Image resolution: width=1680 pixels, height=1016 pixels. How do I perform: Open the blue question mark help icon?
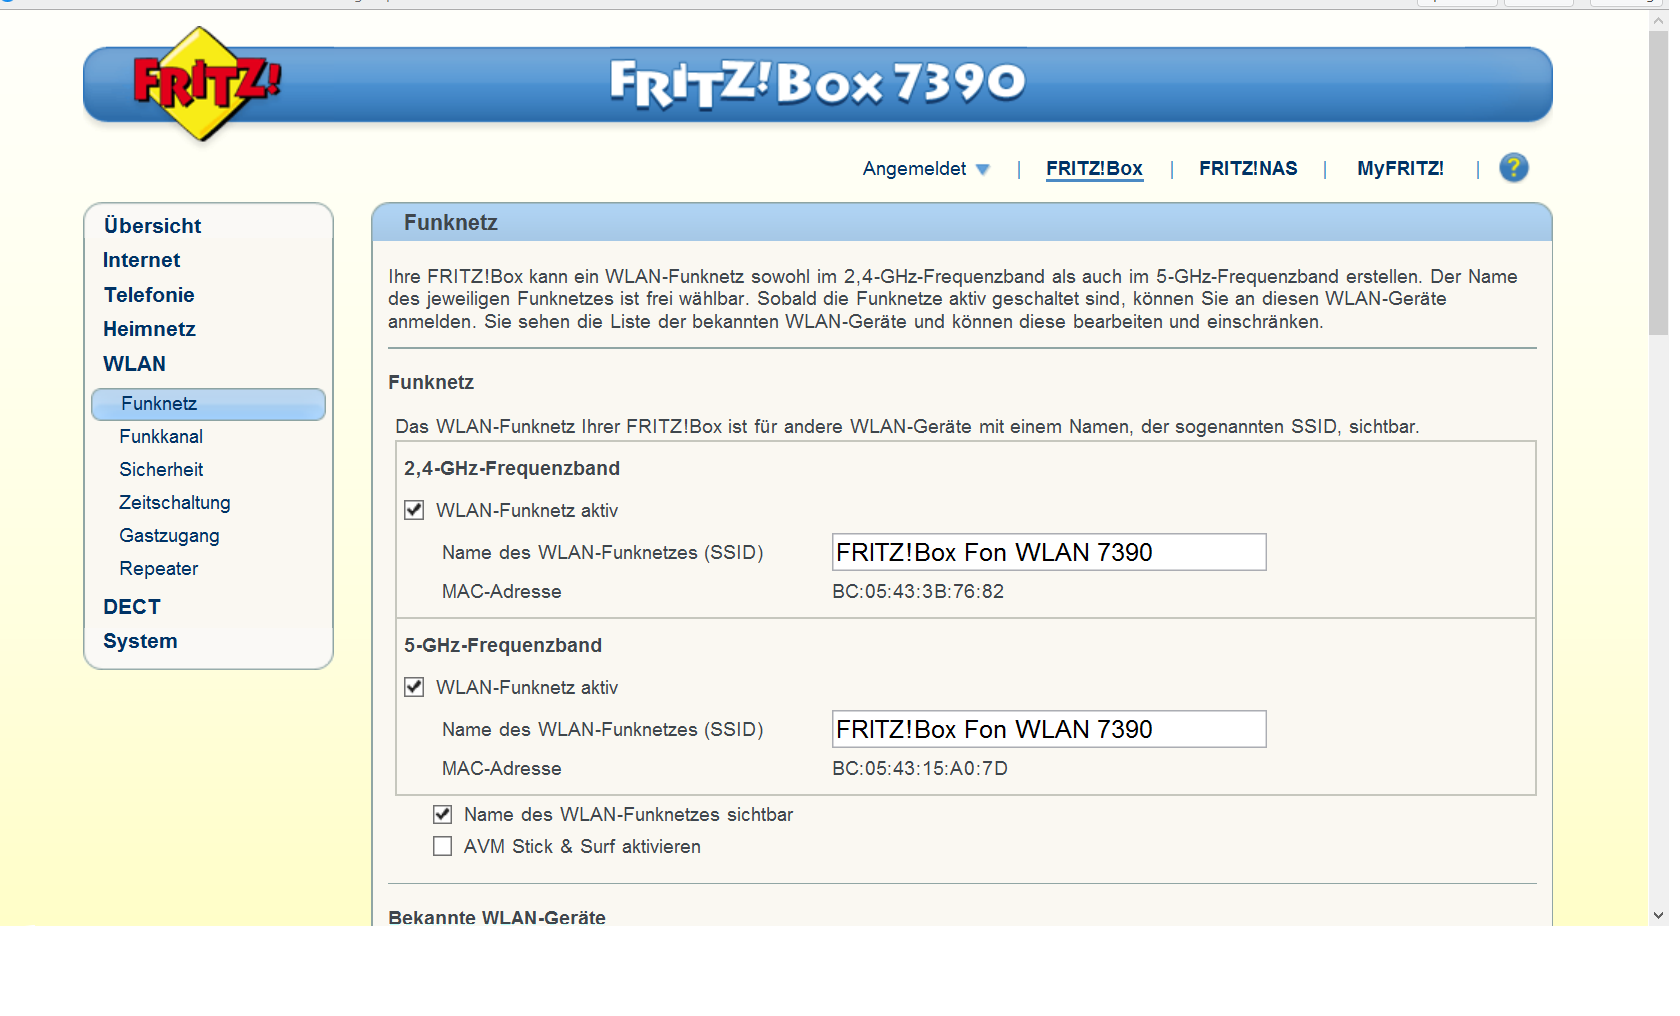pyautogui.click(x=1513, y=168)
